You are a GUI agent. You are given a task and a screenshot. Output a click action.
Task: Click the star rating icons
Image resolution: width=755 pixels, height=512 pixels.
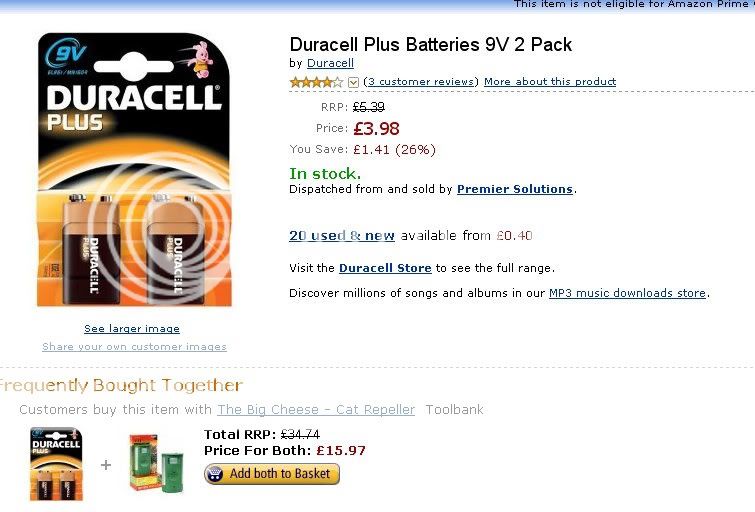pos(316,82)
